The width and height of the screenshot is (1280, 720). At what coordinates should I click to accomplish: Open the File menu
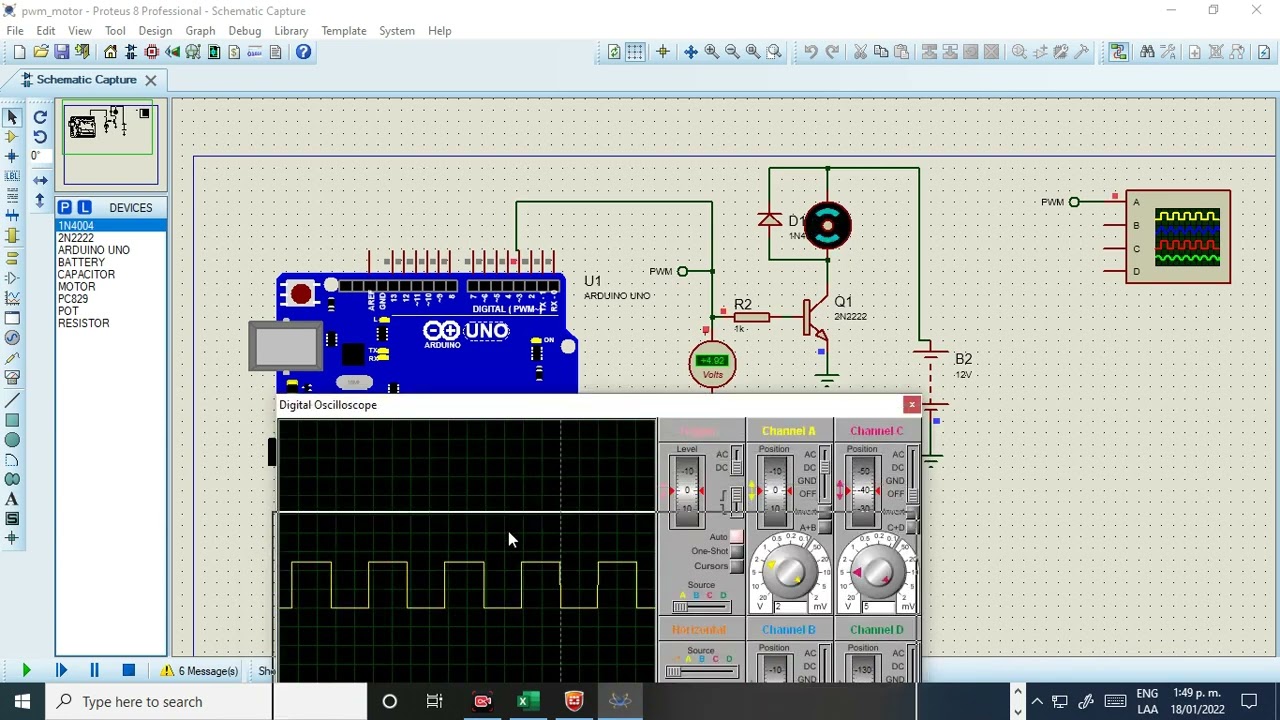15,31
